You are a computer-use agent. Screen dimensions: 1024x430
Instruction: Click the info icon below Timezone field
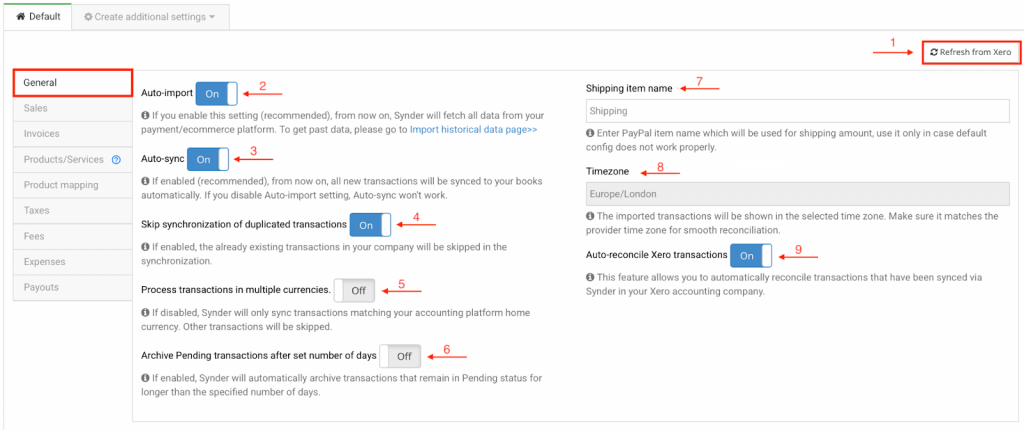click(590, 216)
